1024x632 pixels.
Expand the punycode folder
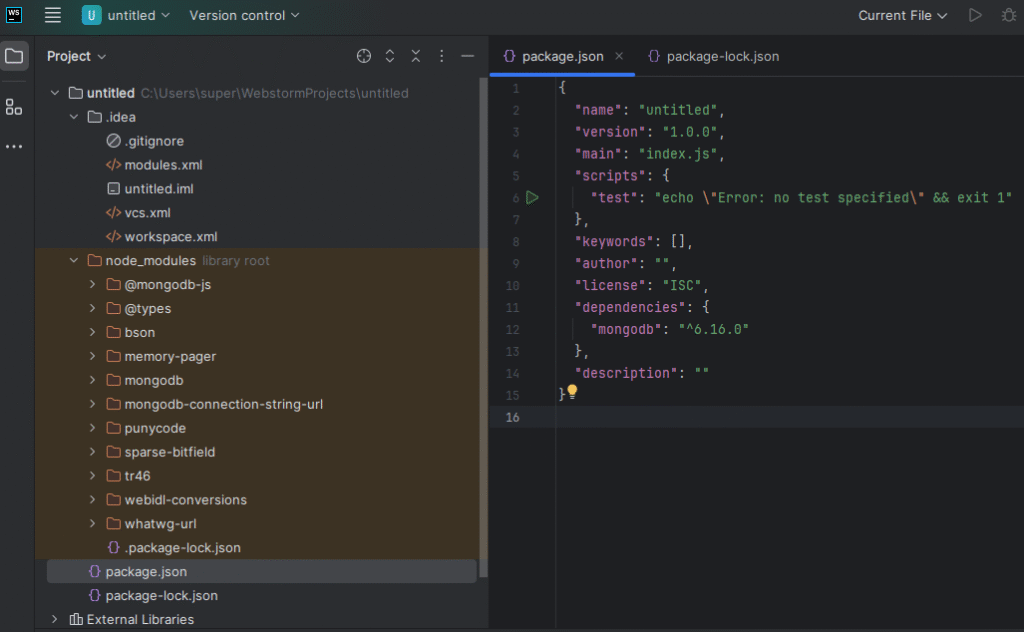(92, 428)
